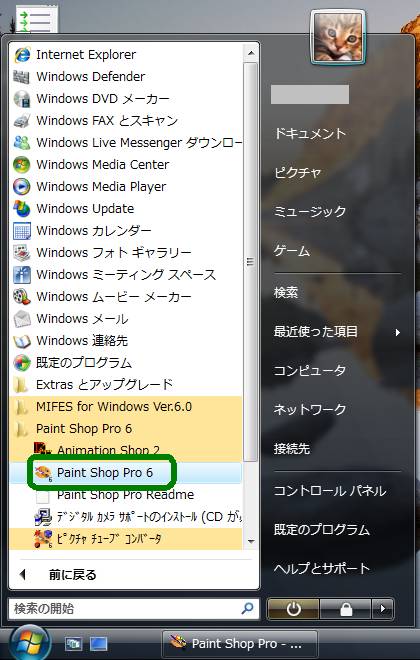Open Windows Update
This screenshot has width=420, height=660.
125,208
